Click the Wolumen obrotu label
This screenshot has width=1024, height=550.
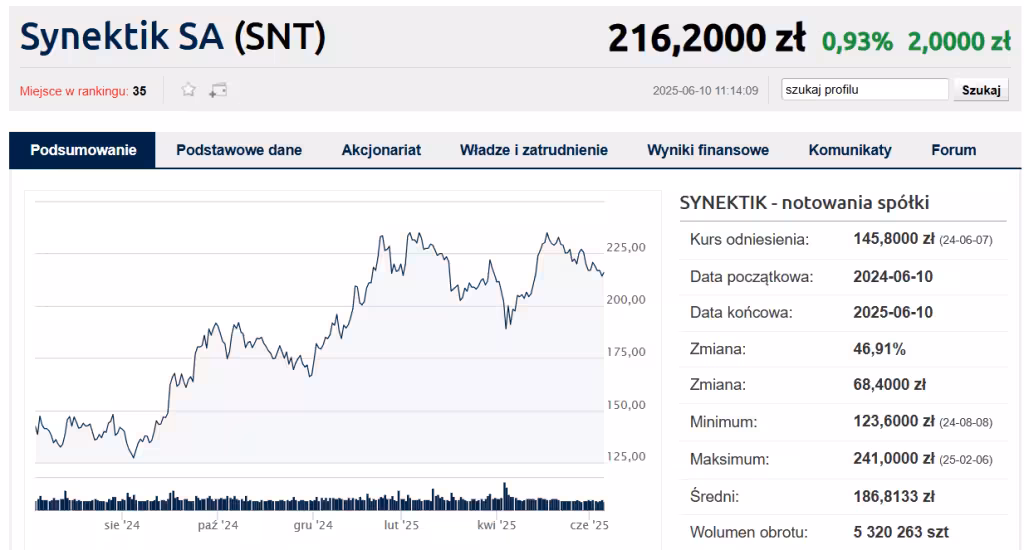point(748,532)
